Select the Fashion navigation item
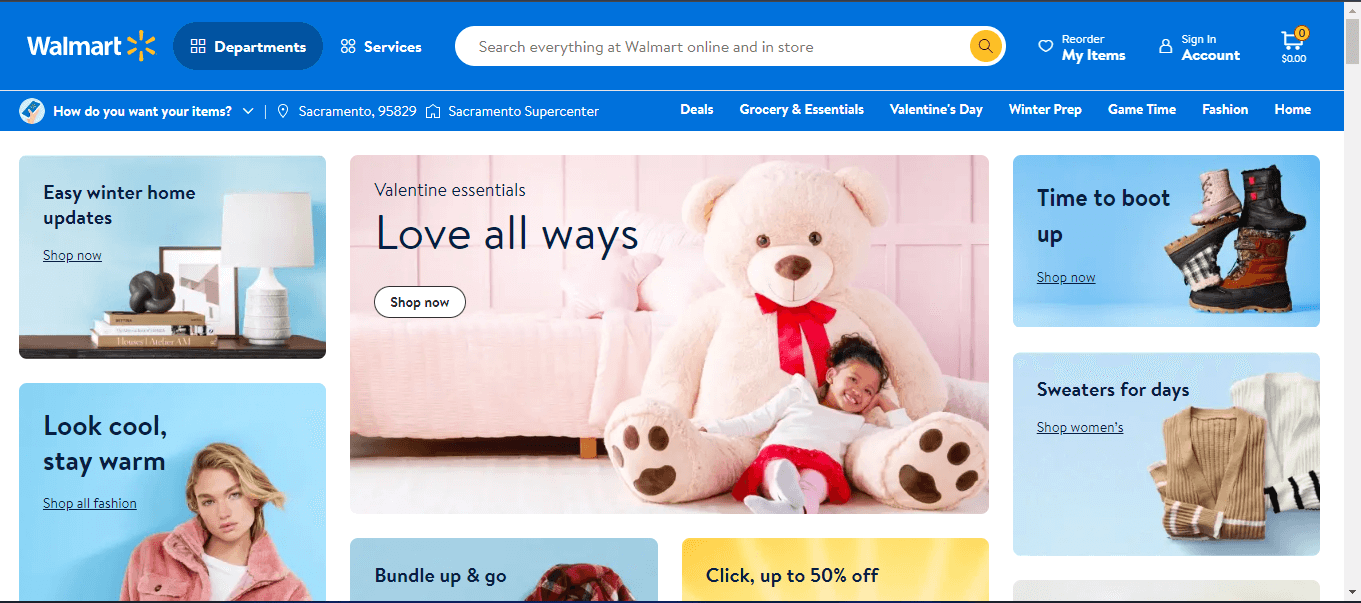 click(x=1225, y=110)
